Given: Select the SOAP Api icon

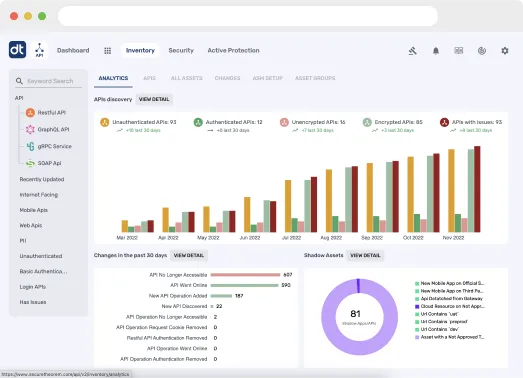Looking at the screenshot, I should 30,163.
